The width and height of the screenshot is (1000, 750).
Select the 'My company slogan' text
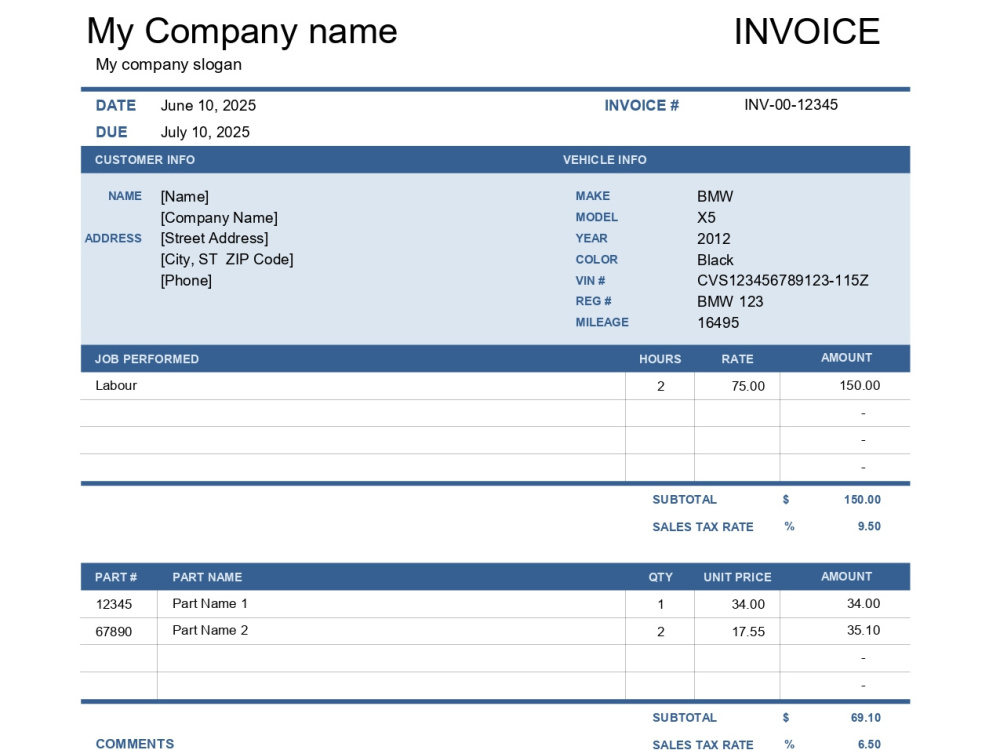[168, 64]
